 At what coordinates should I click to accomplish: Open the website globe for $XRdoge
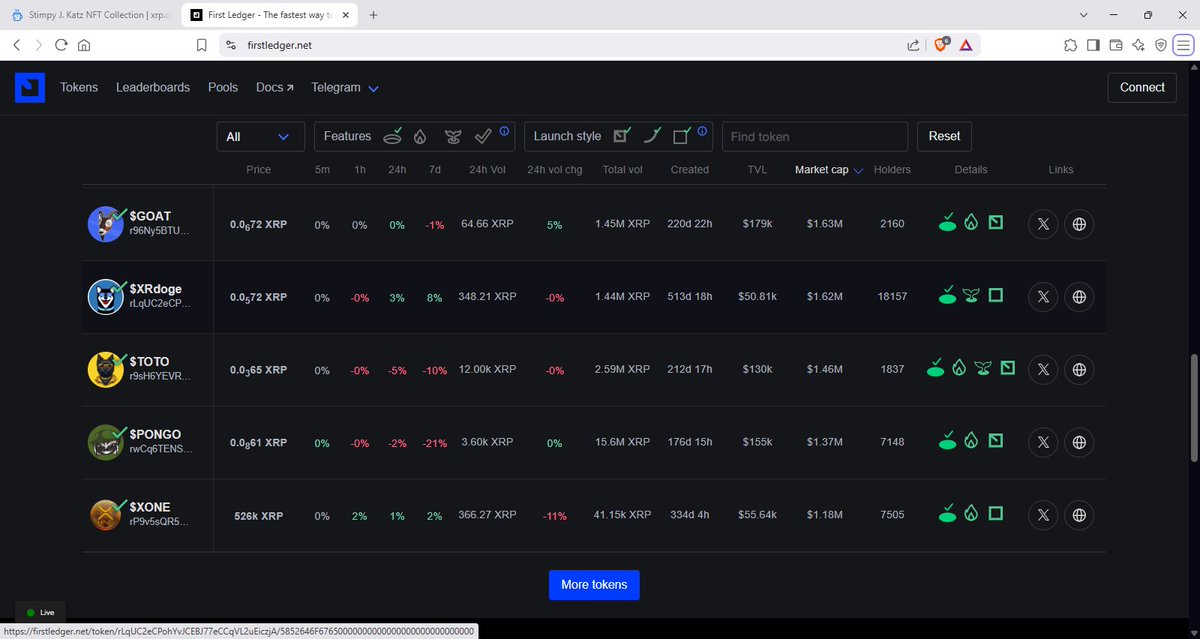[x=1079, y=297]
